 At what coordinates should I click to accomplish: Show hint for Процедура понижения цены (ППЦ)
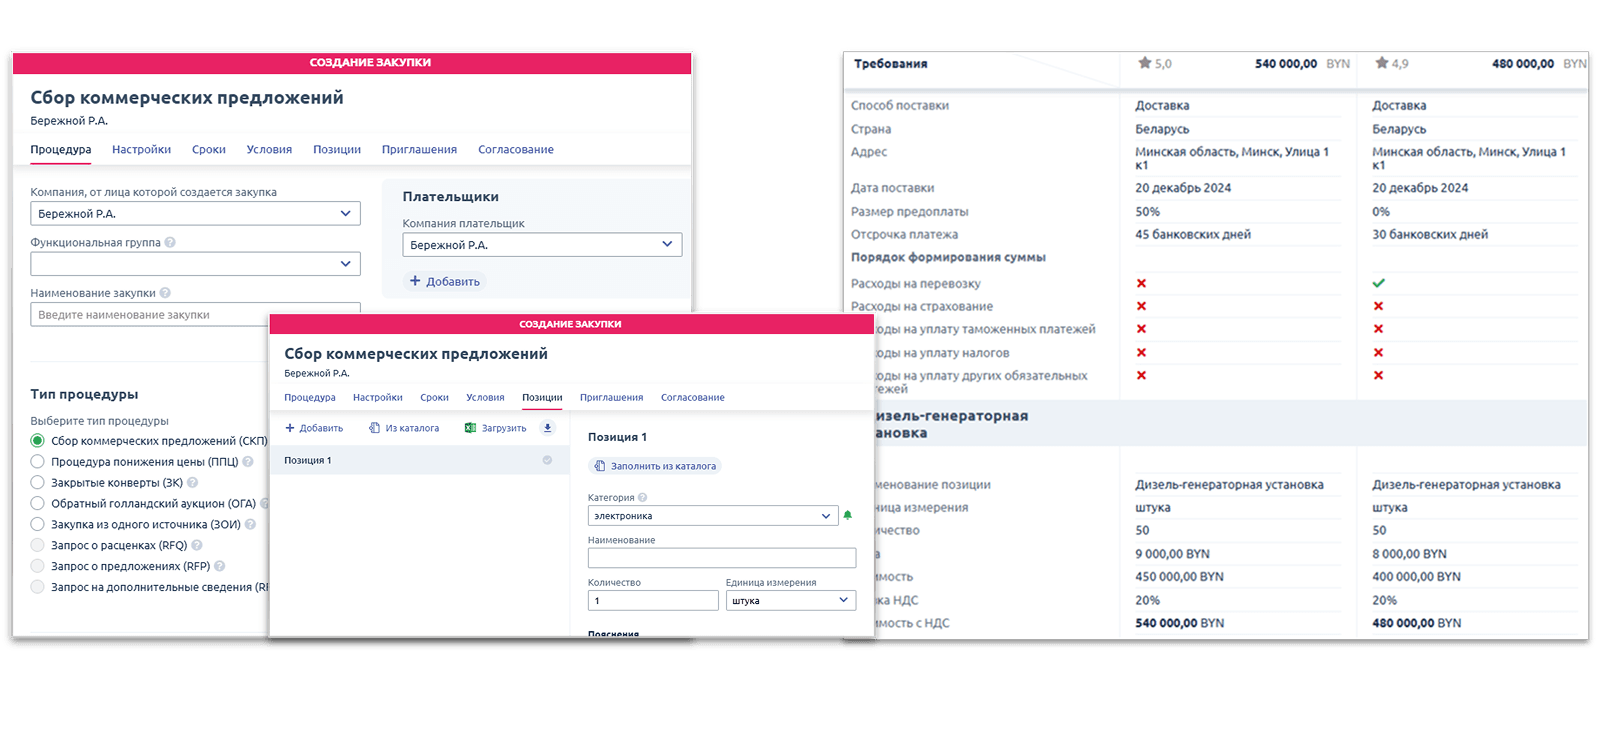coord(248,462)
